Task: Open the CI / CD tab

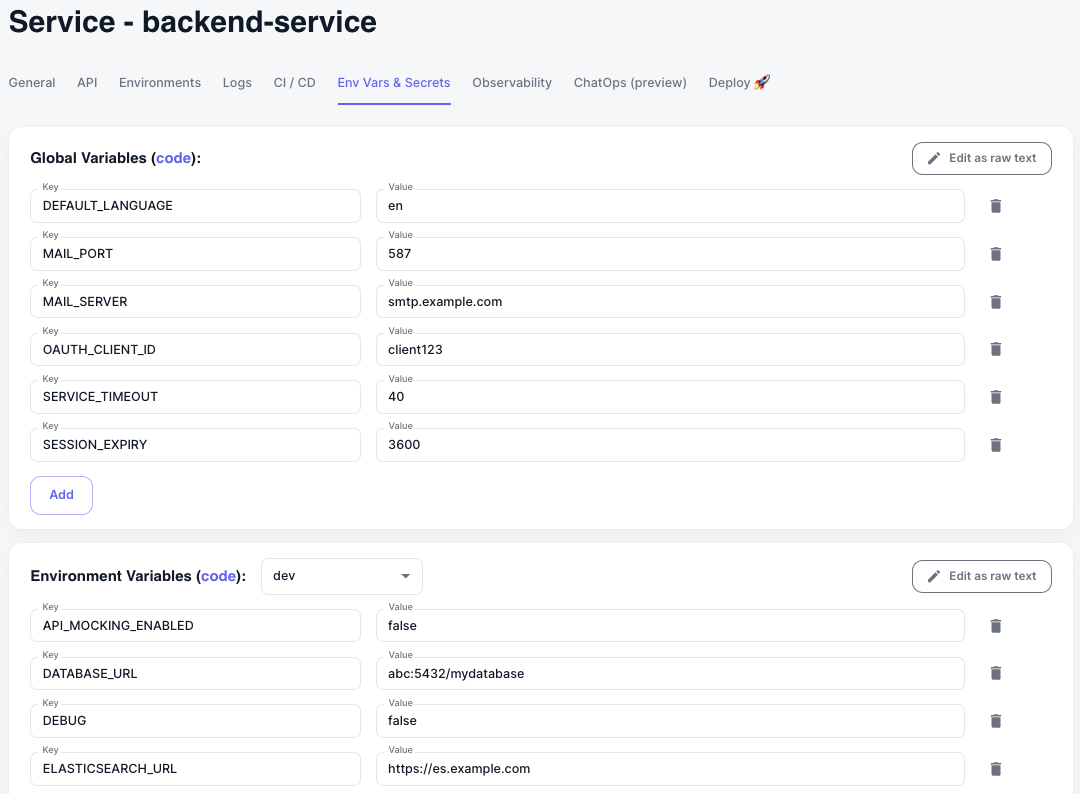Action: click(294, 83)
